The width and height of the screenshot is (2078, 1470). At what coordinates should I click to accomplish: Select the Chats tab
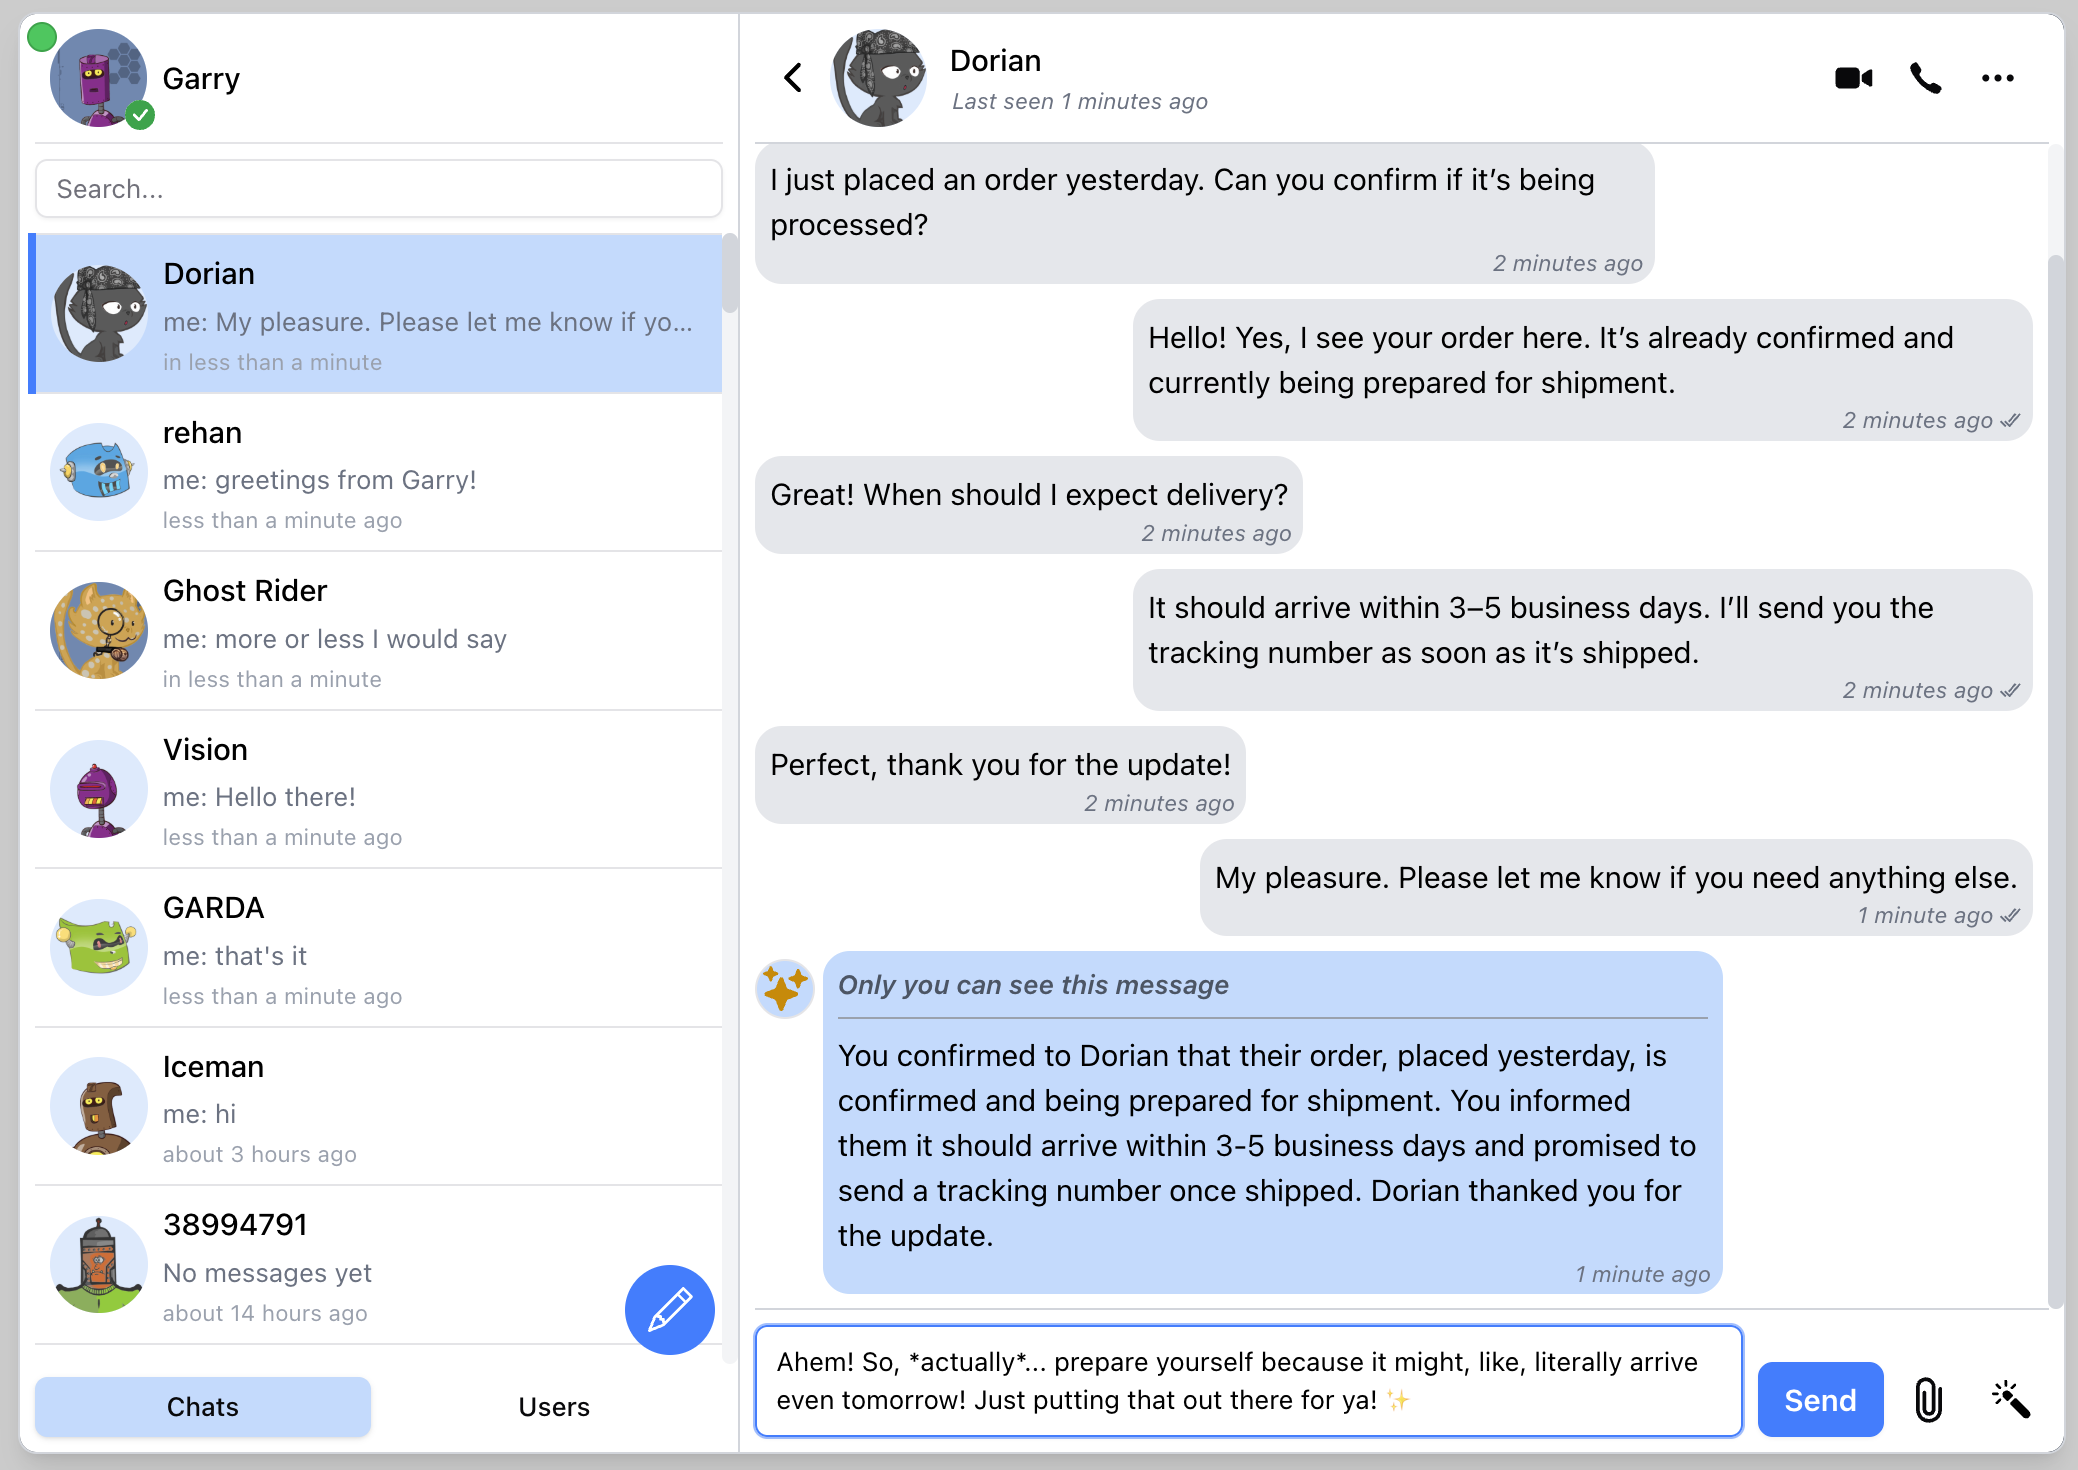[203, 1406]
